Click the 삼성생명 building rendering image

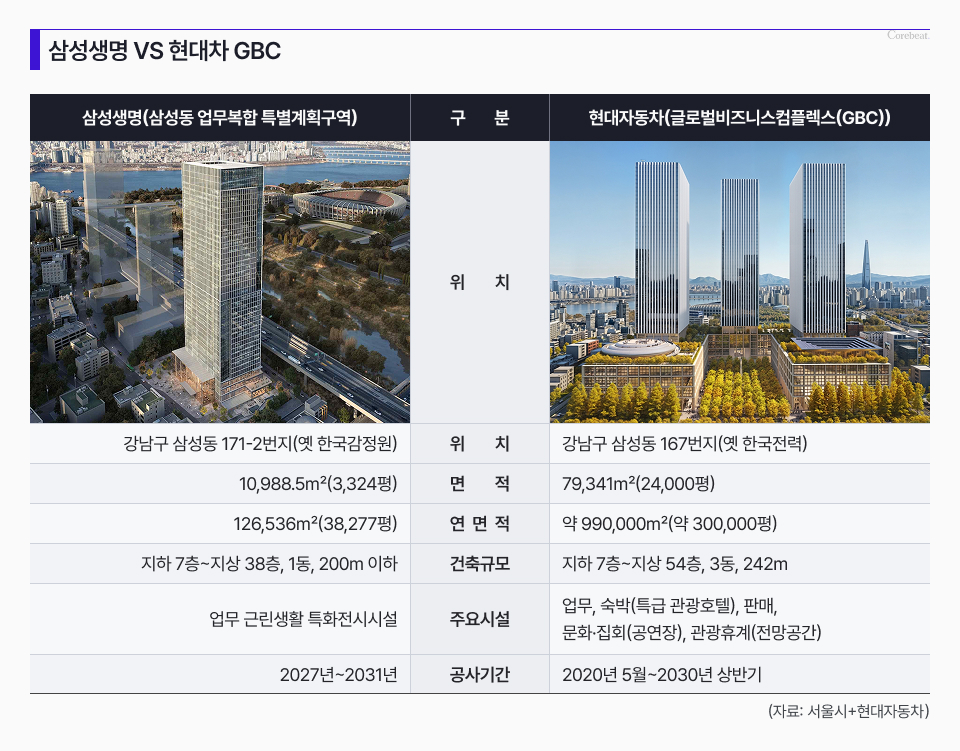(220, 282)
